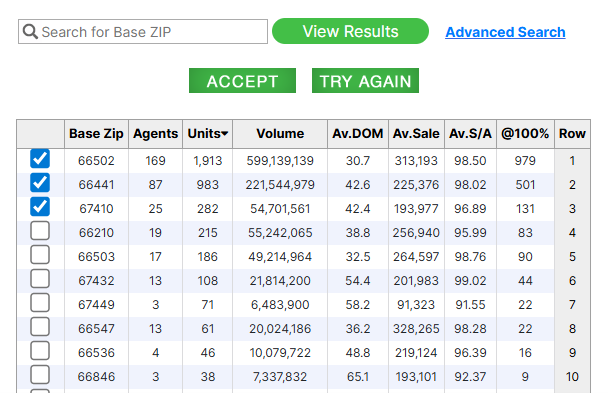
Task: Click the TRY AGAIN button
Action: (365, 81)
